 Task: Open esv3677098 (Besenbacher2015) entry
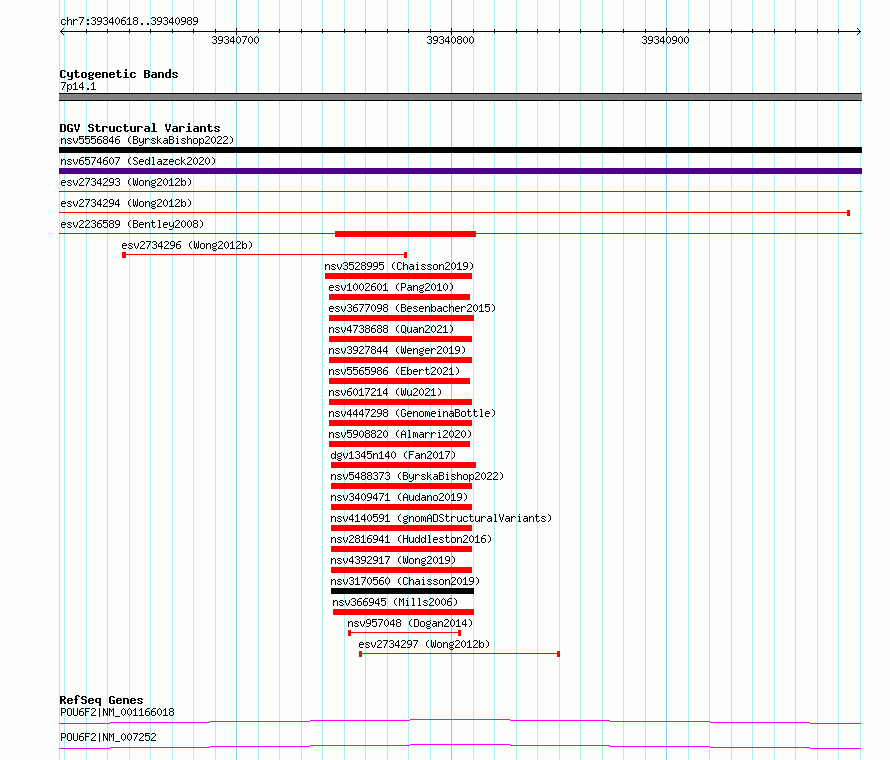pos(412,308)
